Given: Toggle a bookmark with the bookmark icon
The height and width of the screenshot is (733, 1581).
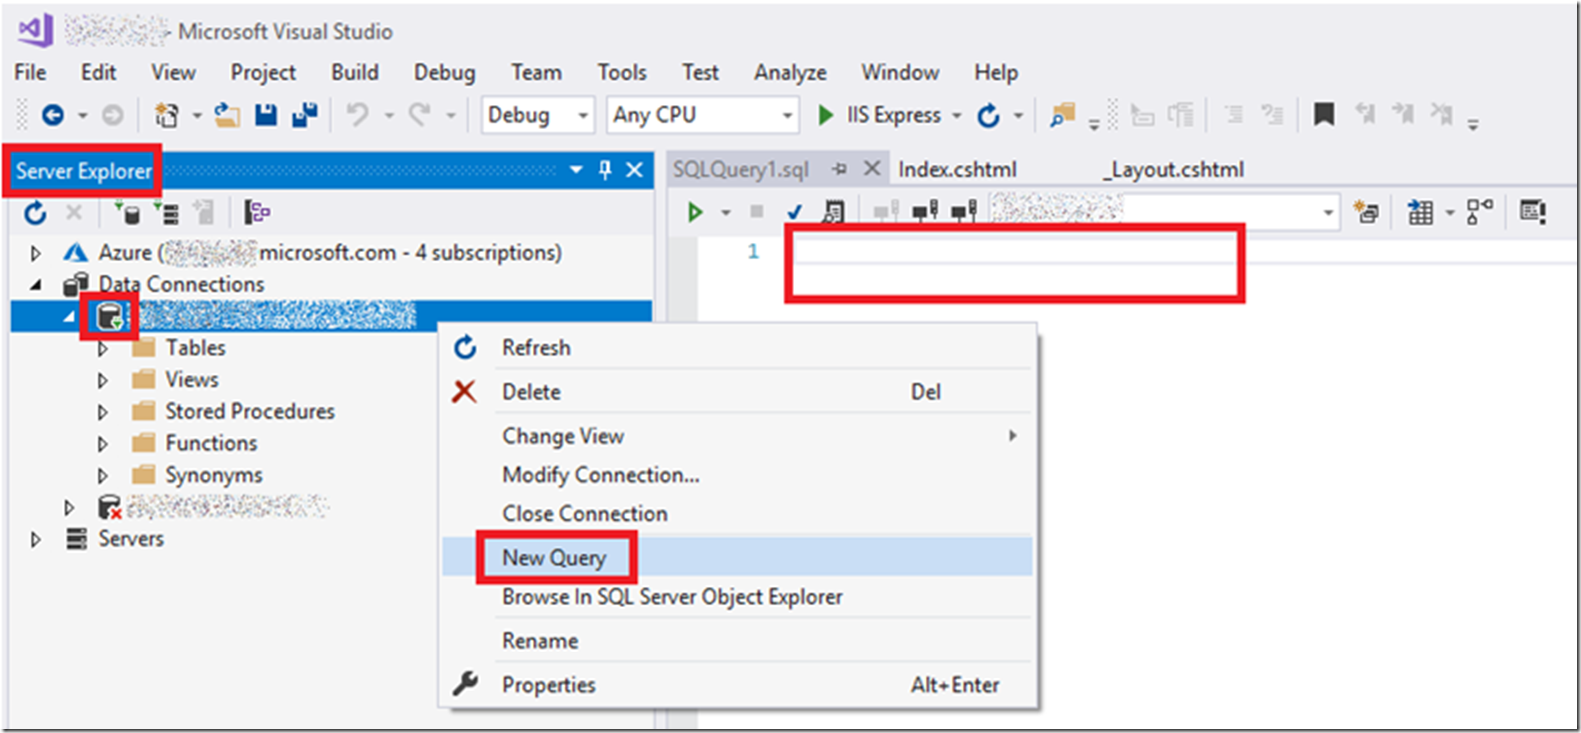Looking at the screenshot, I should click(x=1324, y=115).
